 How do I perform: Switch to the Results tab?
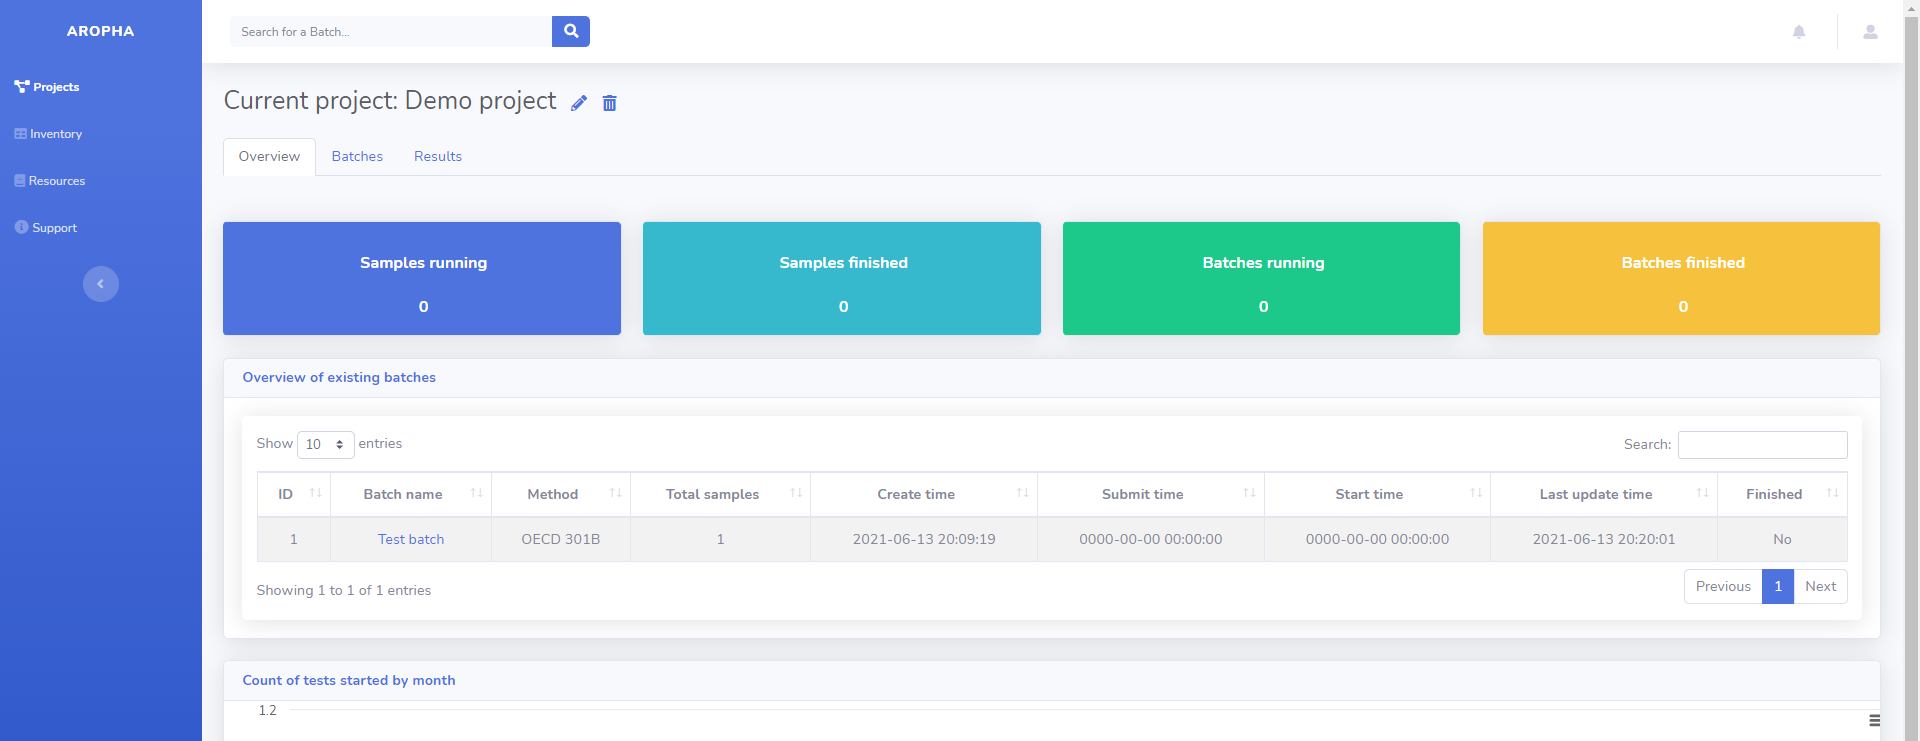point(438,157)
